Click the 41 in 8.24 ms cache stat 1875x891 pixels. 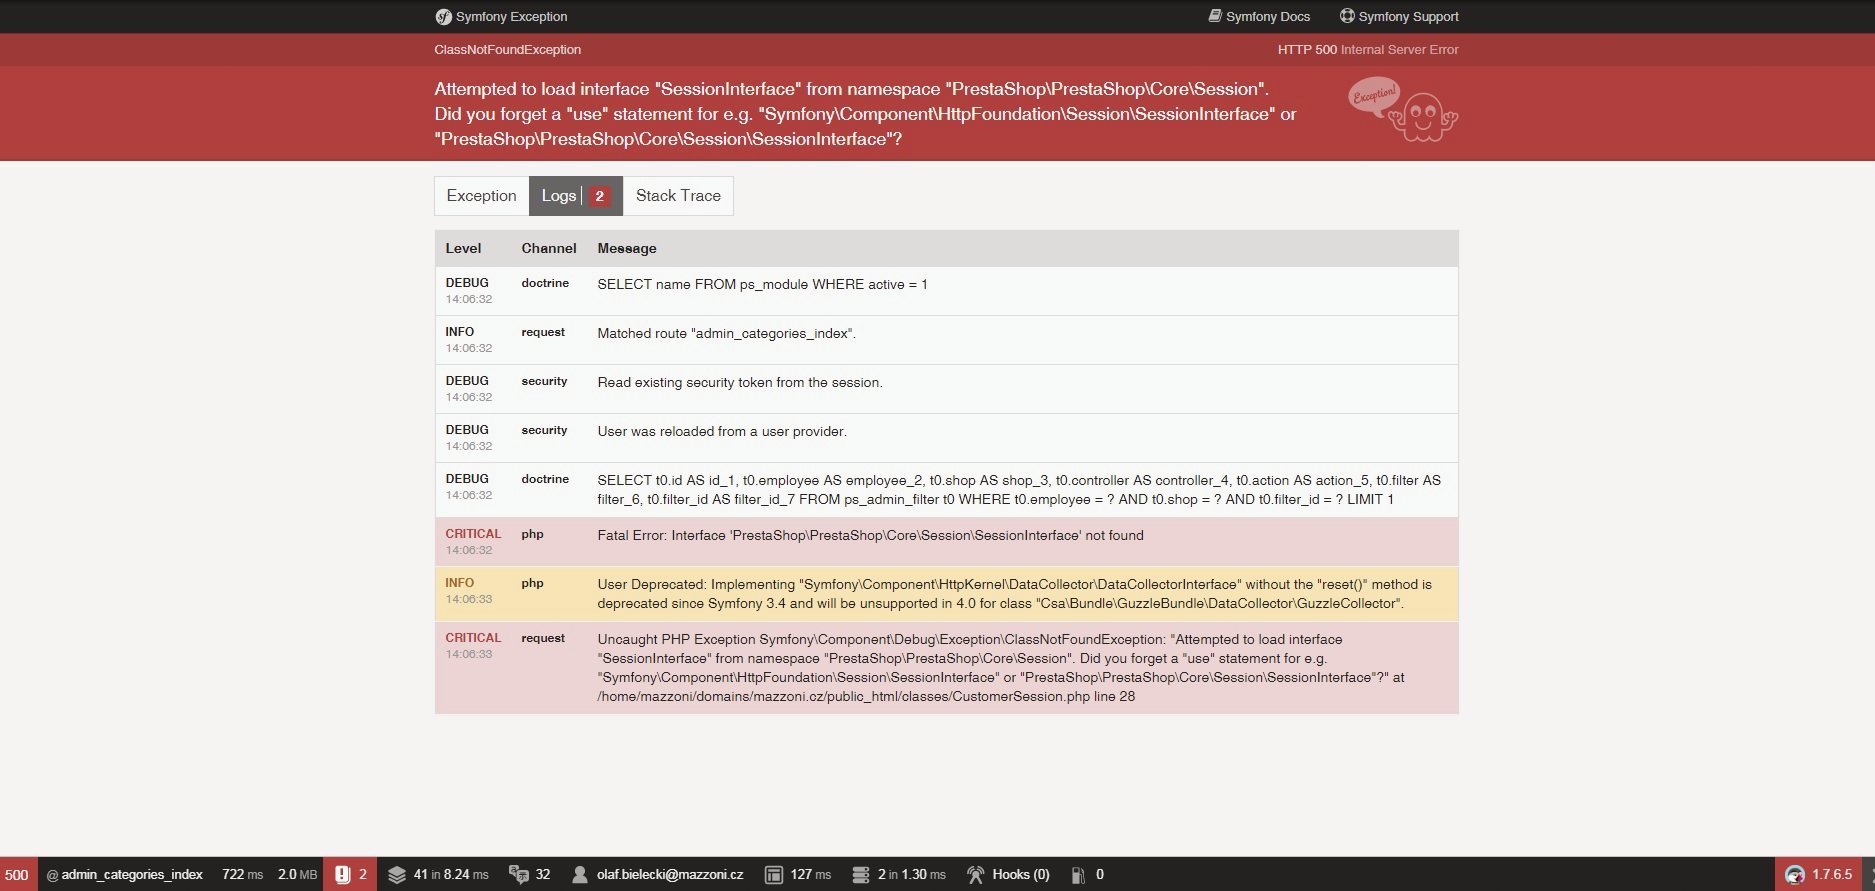coord(451,874)
